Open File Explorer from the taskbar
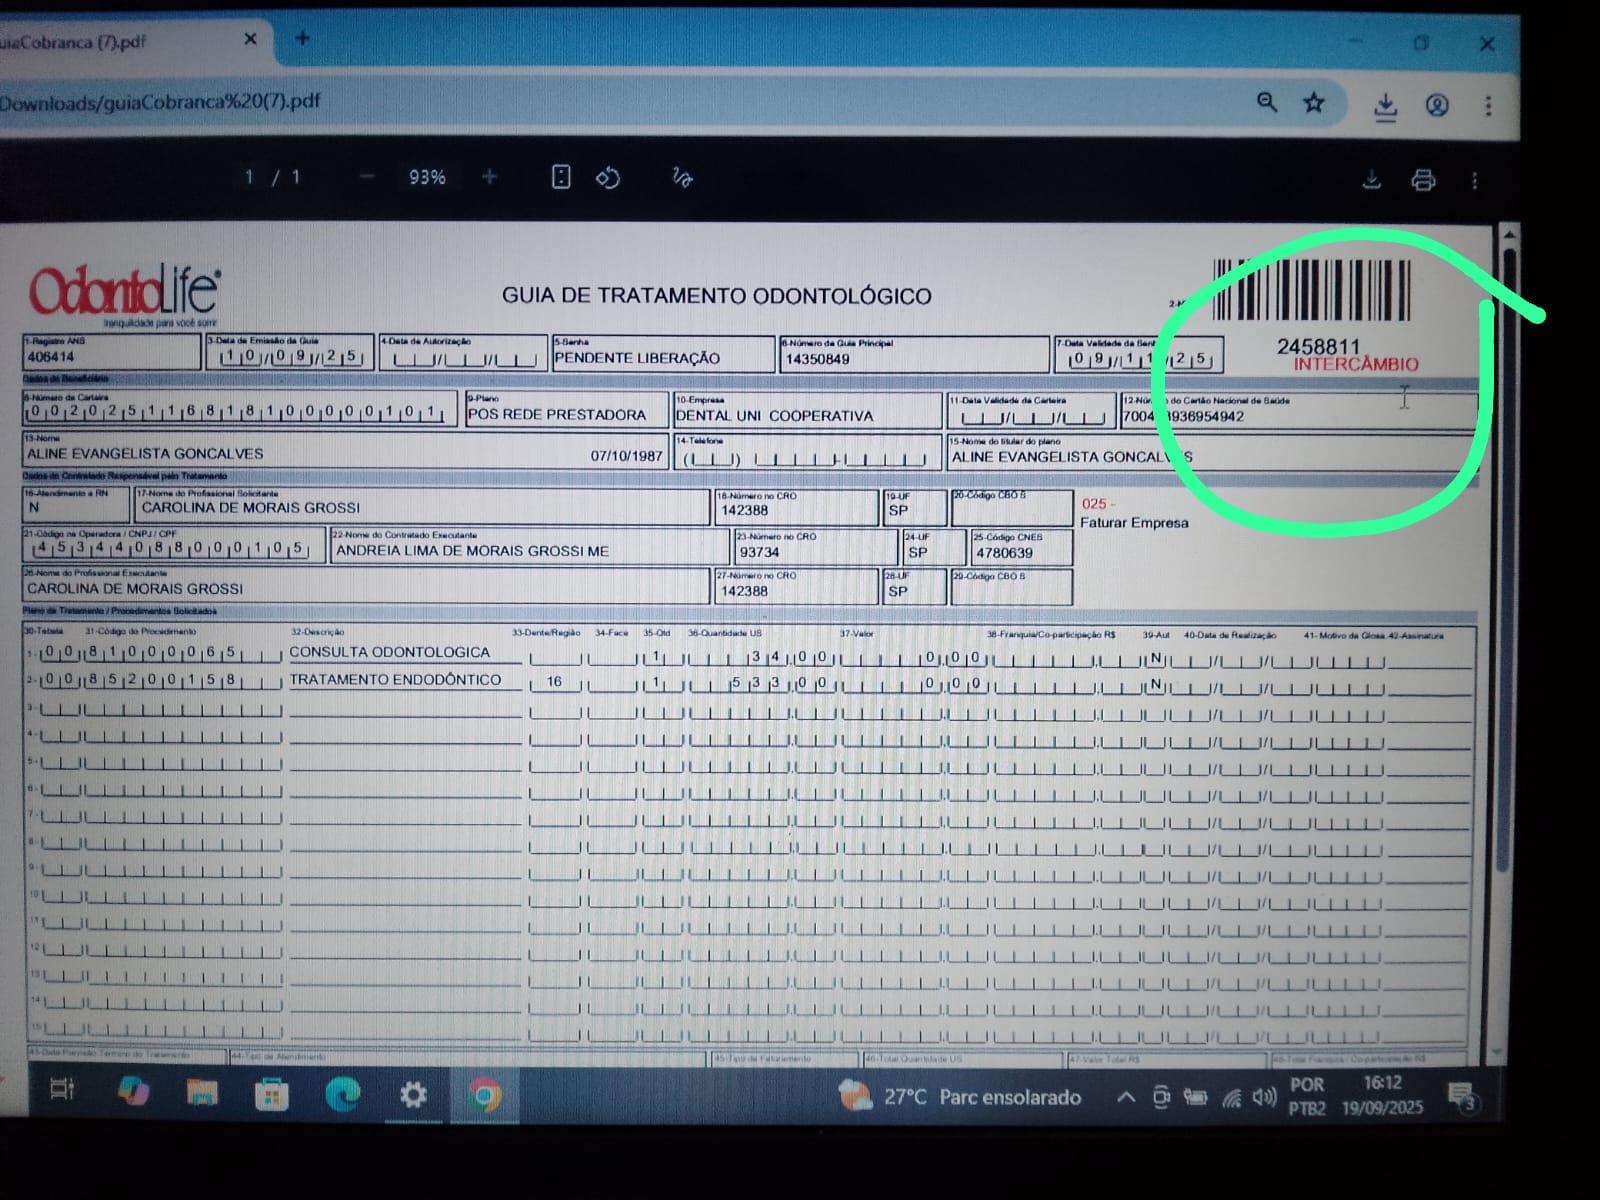Viewport: 1600px width, 1200px height. pyautogui.click(x=202, y=1093)
